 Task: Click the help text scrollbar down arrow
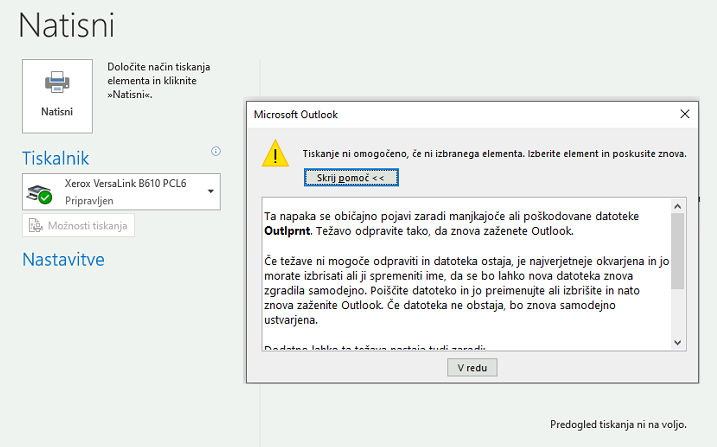[x=678, y=342]
